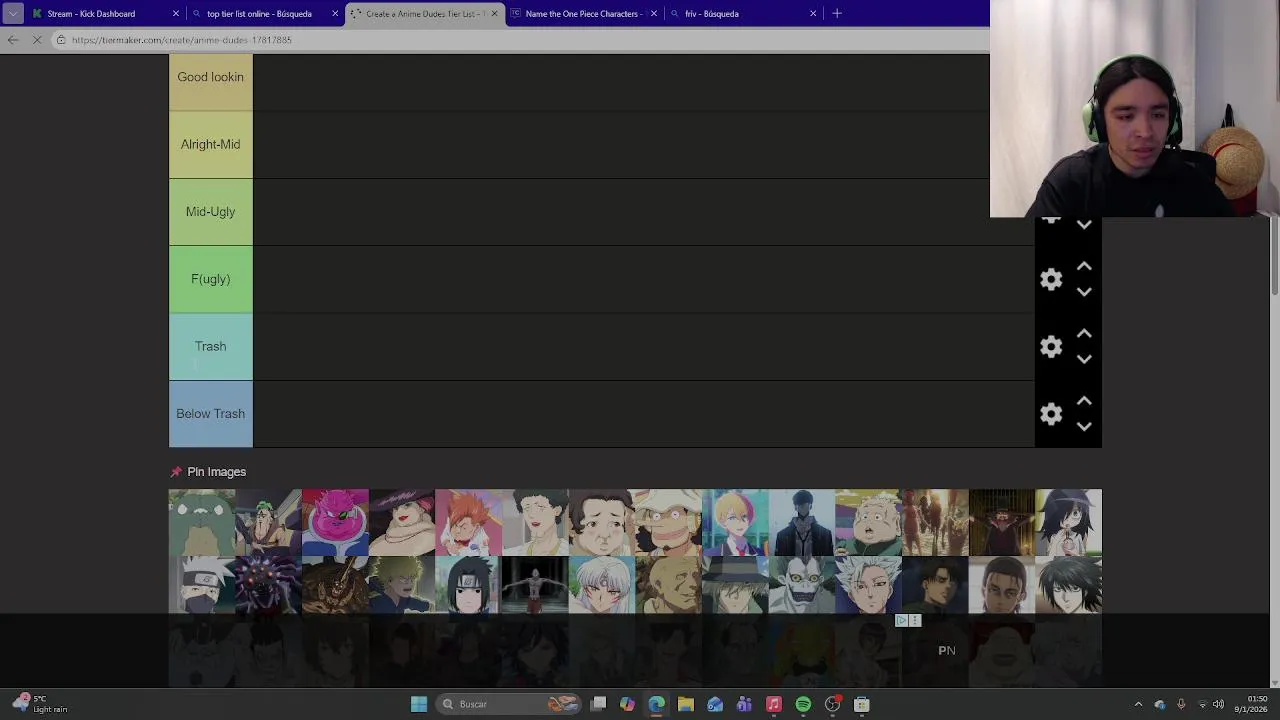The height and width of the screenshot is (720, 1280).
Task: Open Spotify from the taskbar
Action: 803,705
